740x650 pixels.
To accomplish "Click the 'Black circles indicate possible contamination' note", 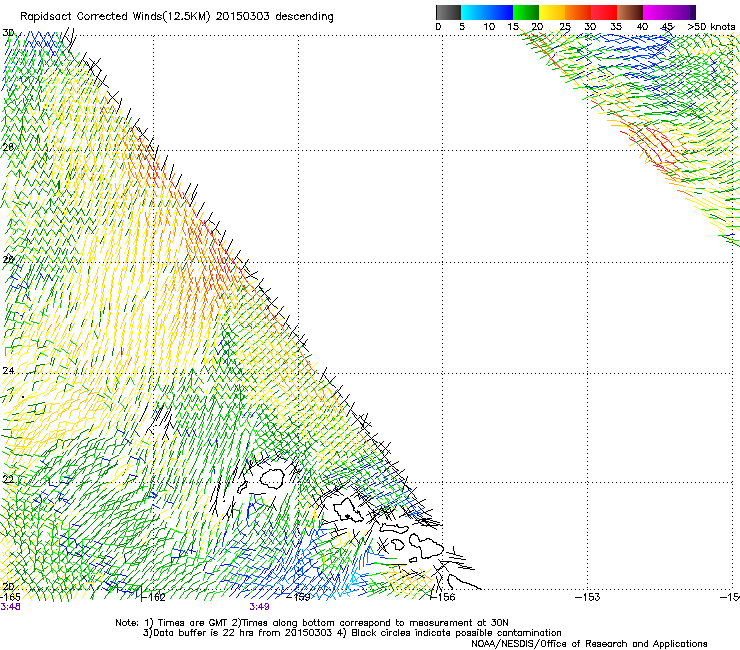I will pyautogui.click(x=456, y=633).
